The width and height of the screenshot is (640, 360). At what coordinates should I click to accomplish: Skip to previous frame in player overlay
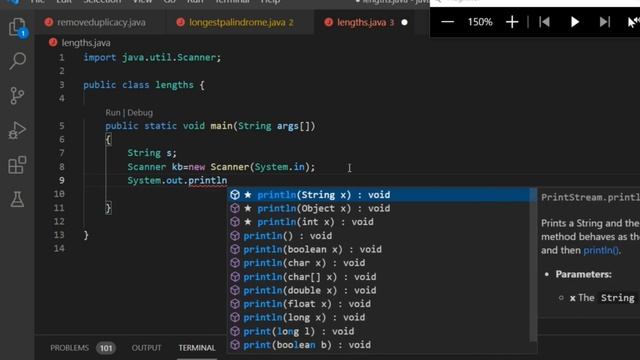tap(544, 22)
